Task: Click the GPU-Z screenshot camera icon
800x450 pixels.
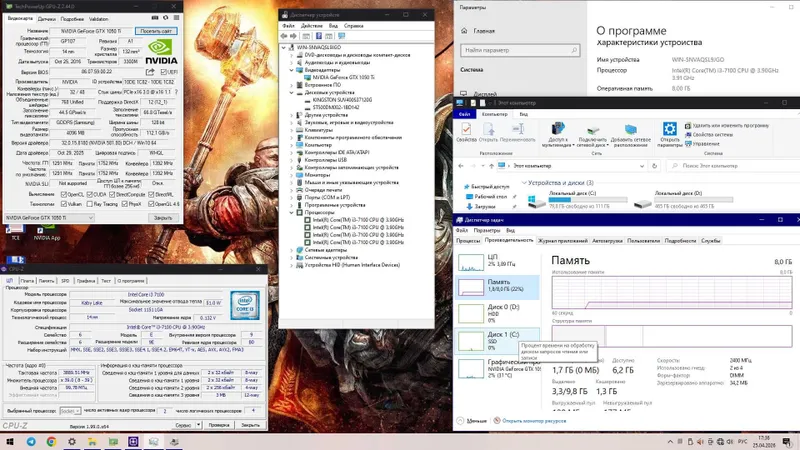Action: [x=155, y=18]
